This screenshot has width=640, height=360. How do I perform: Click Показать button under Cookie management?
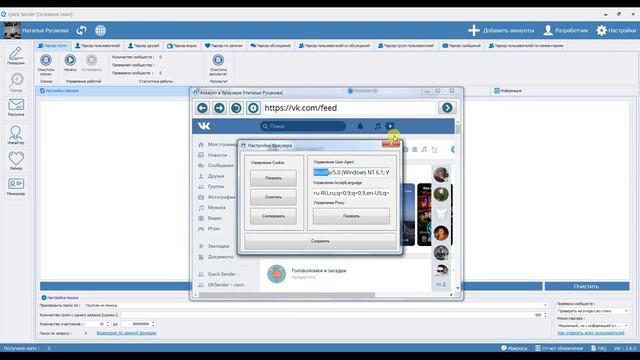[x=273, y=178]
